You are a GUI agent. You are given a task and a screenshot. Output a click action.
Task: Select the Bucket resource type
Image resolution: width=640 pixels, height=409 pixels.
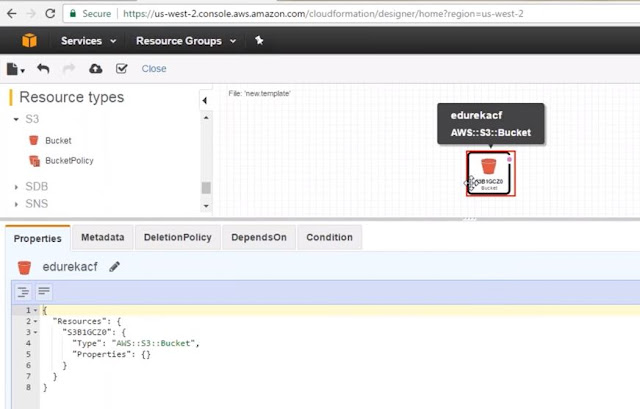[x=58, y=140]
